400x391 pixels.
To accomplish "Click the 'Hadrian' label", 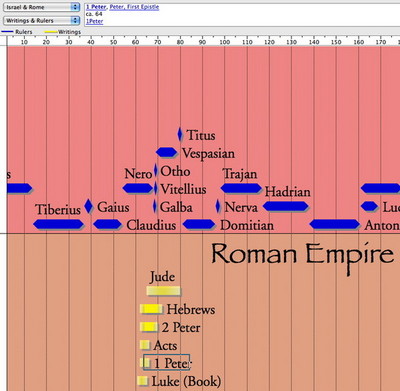I will pos(288,192).
